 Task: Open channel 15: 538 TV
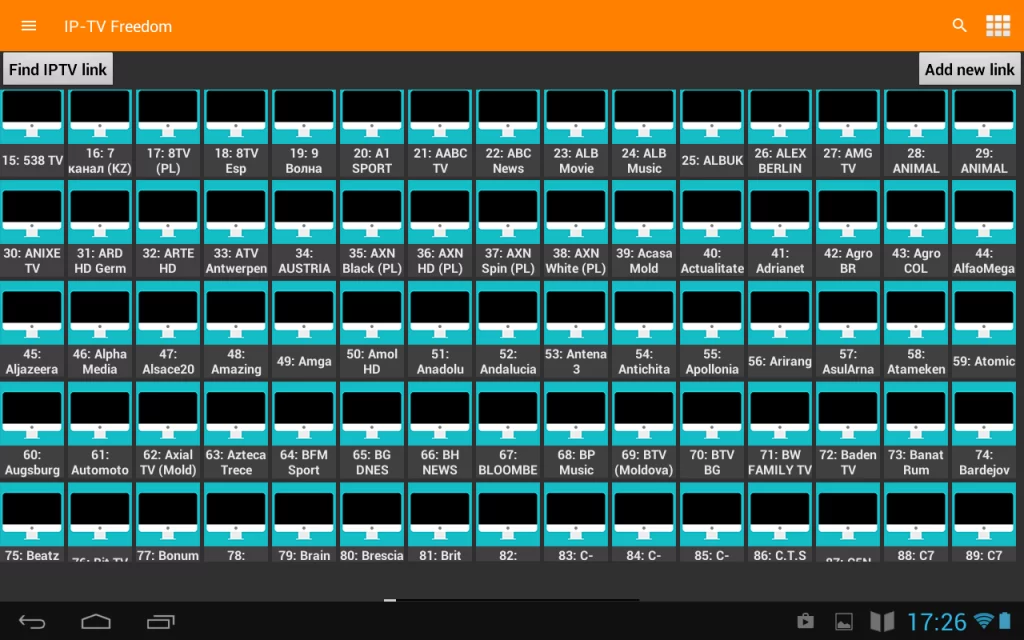pyautogui.click(x=32, y=133)
